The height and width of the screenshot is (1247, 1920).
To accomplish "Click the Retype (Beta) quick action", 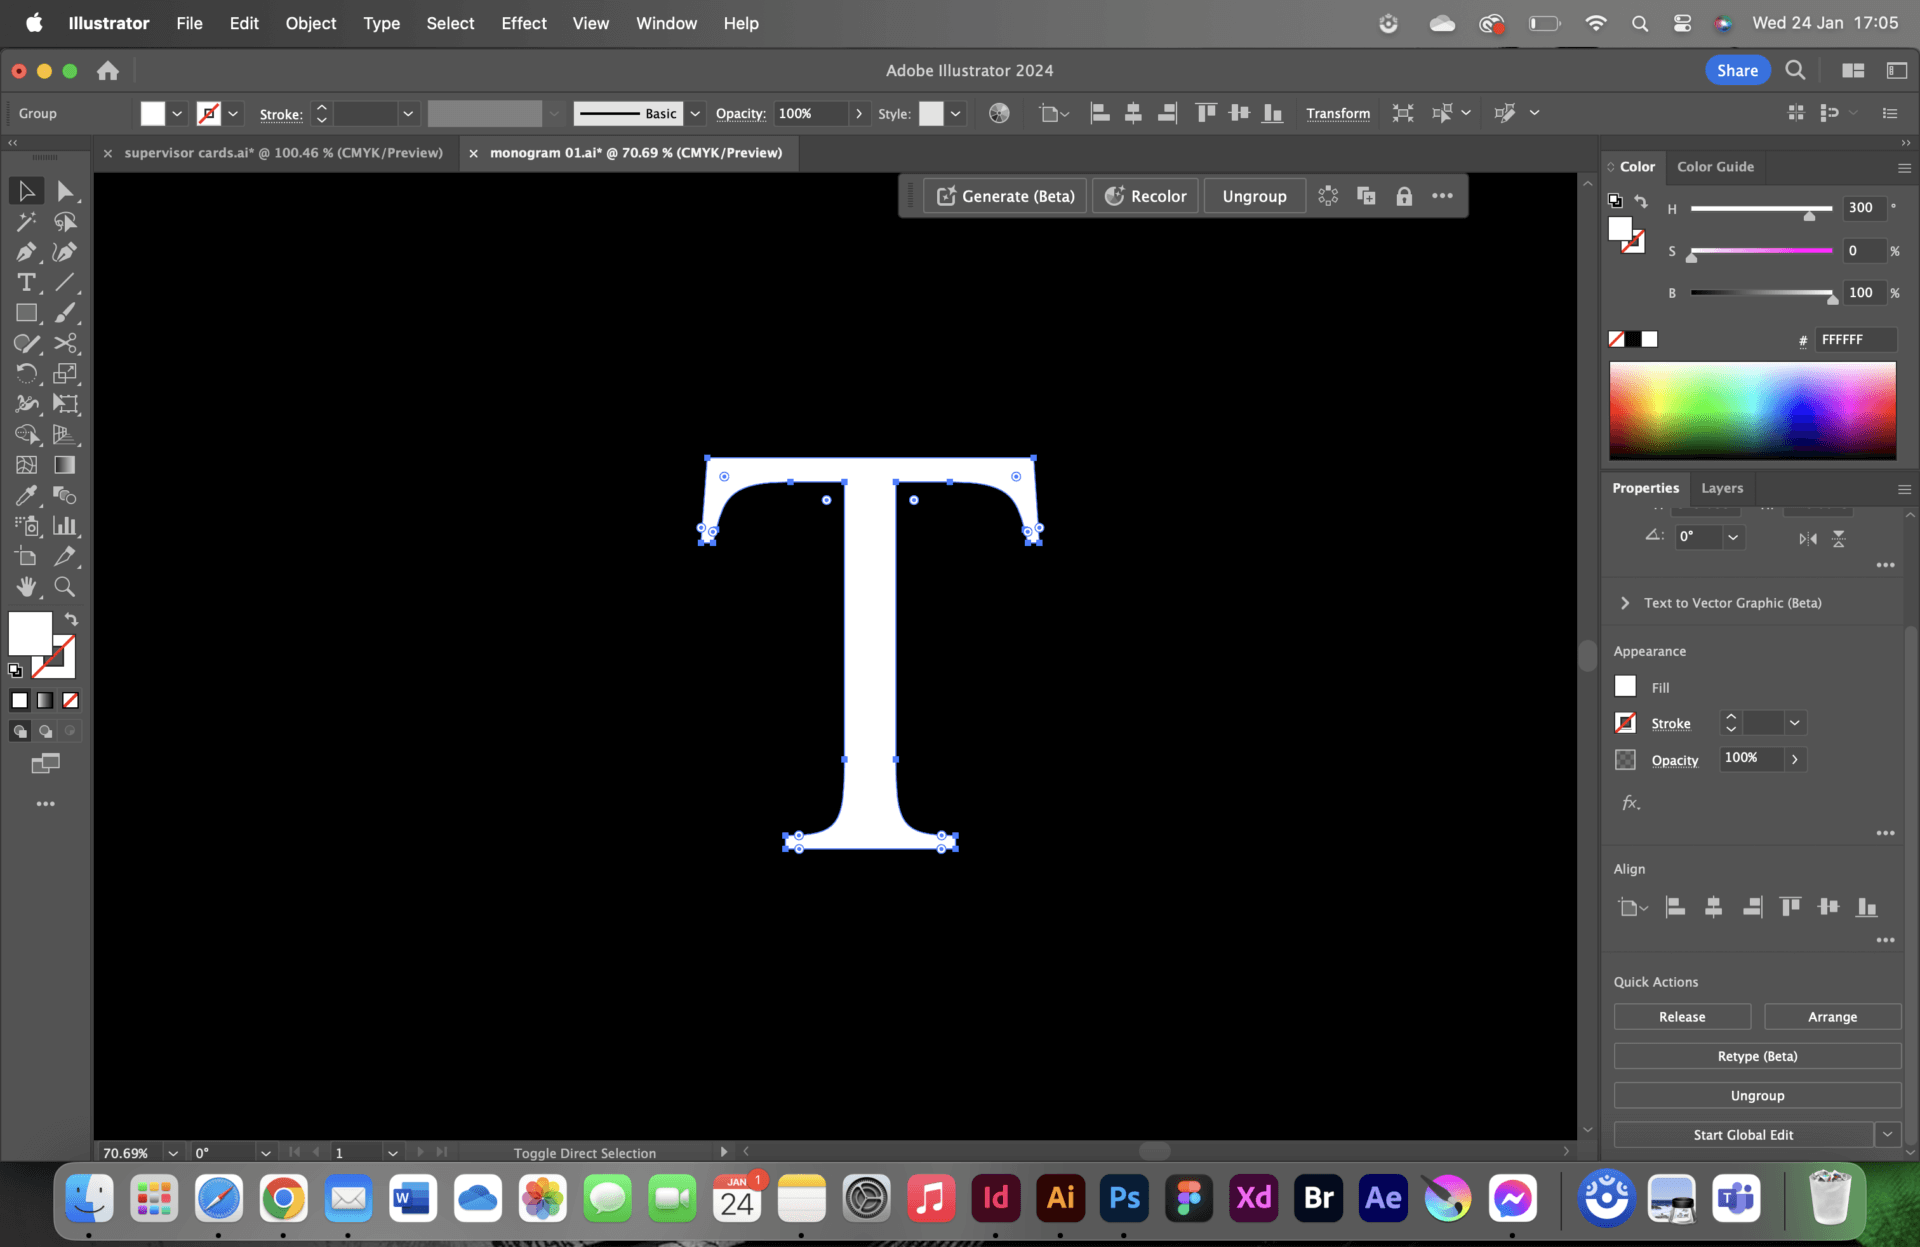I will 1756,1056.
